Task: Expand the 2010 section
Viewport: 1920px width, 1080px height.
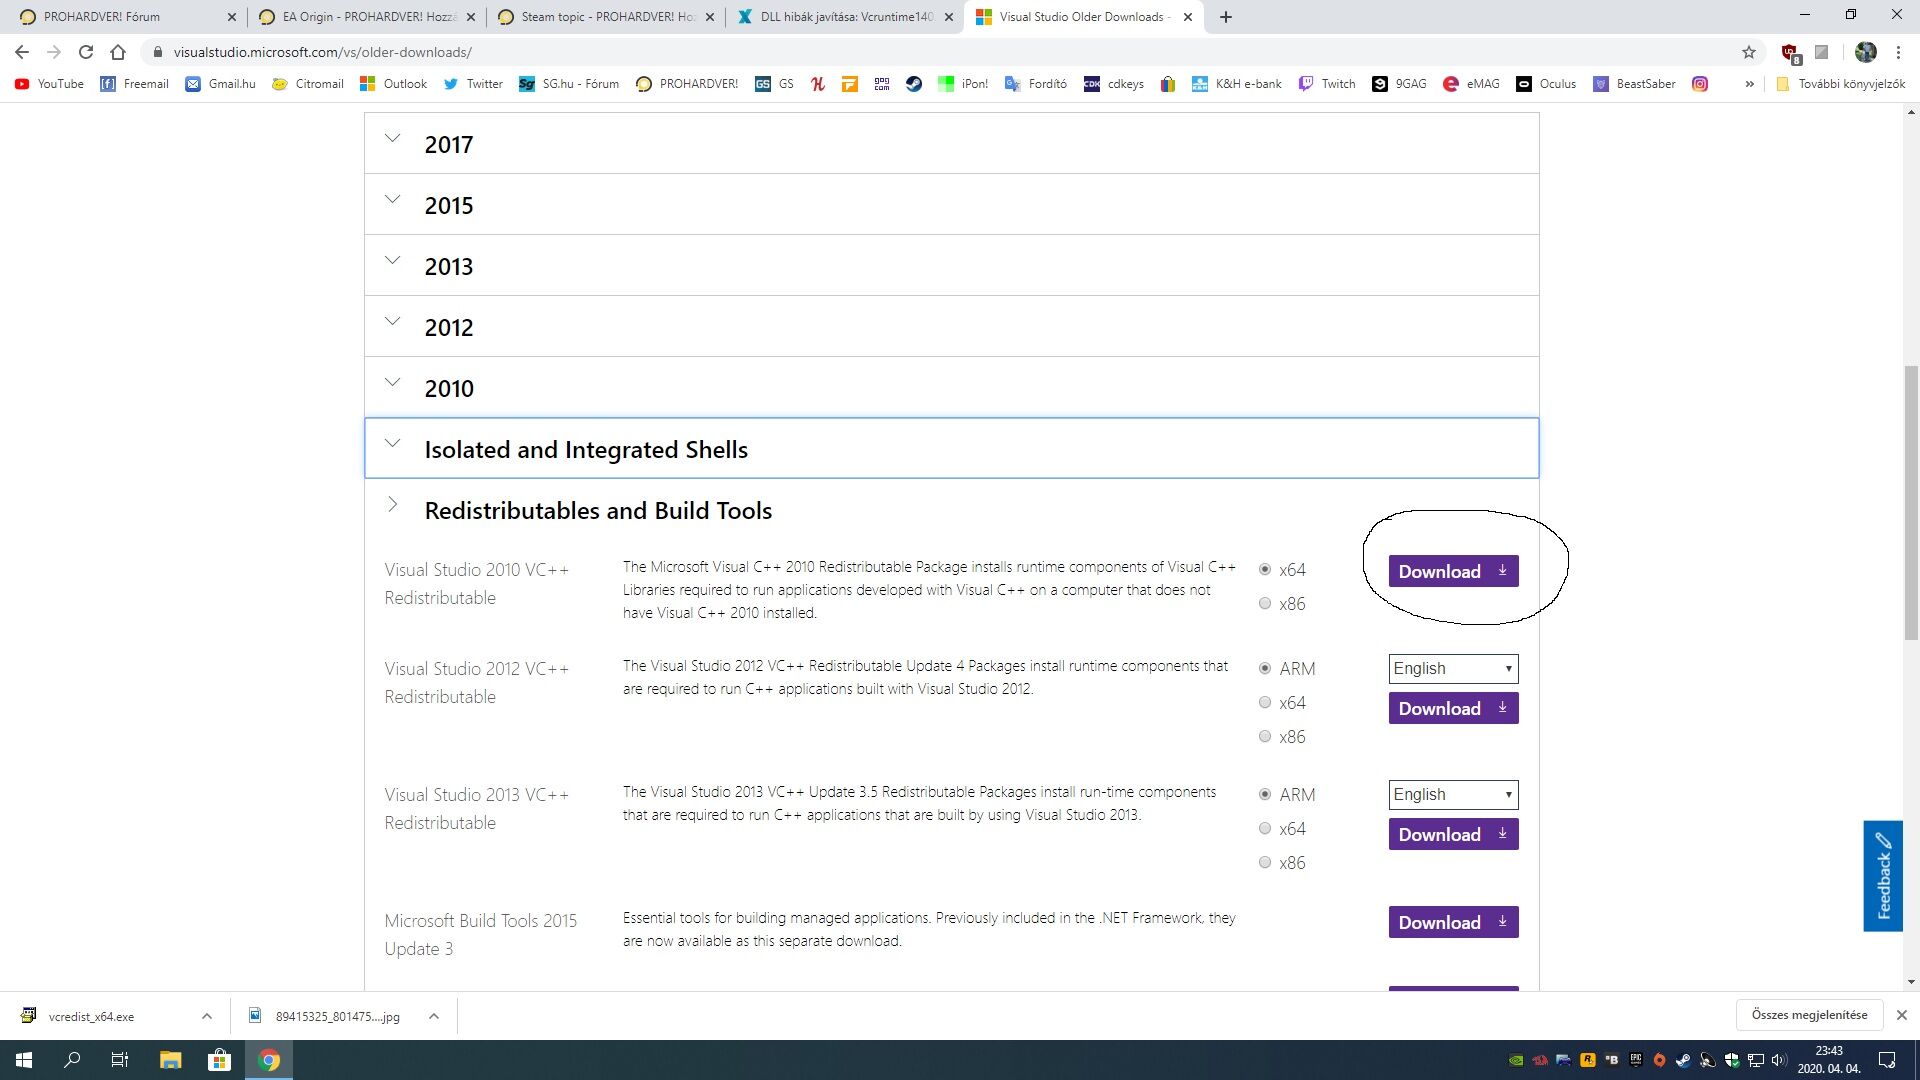Action: point(951,388)
